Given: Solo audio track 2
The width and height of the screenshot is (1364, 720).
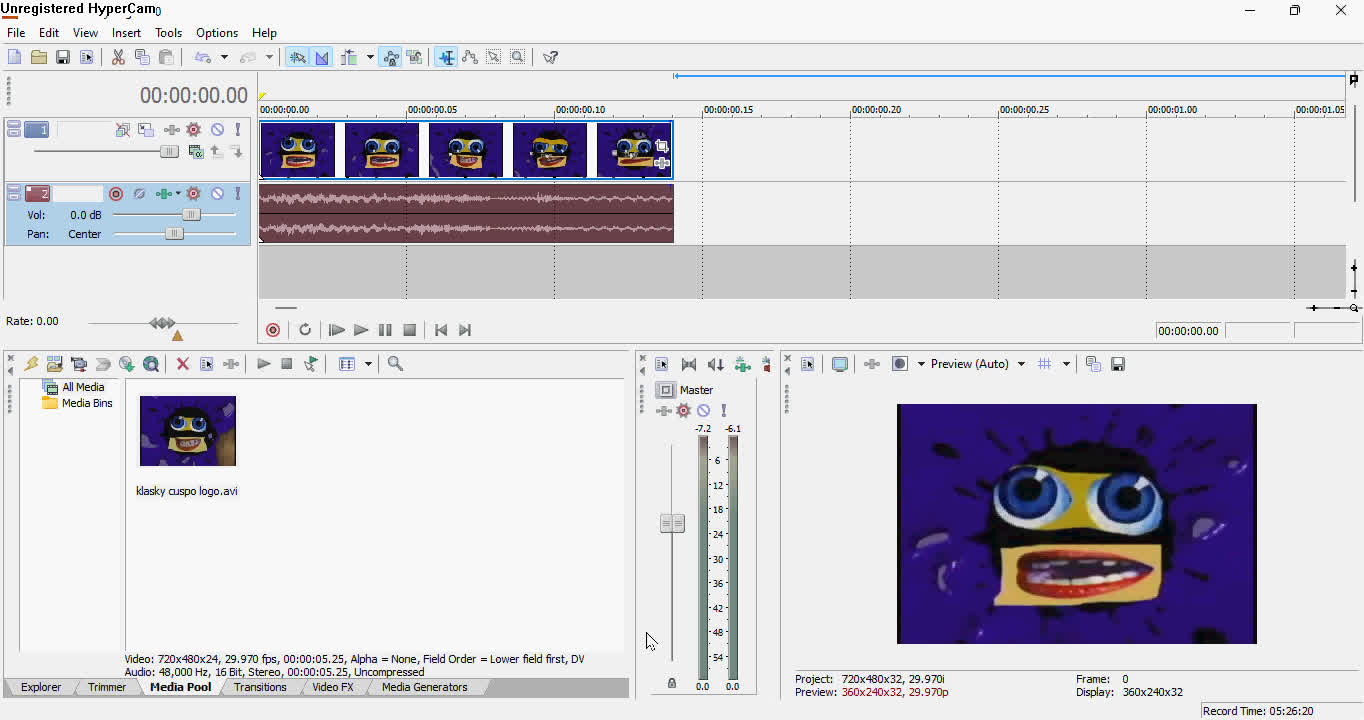Looking at the screenshot, I should point(237,193).
